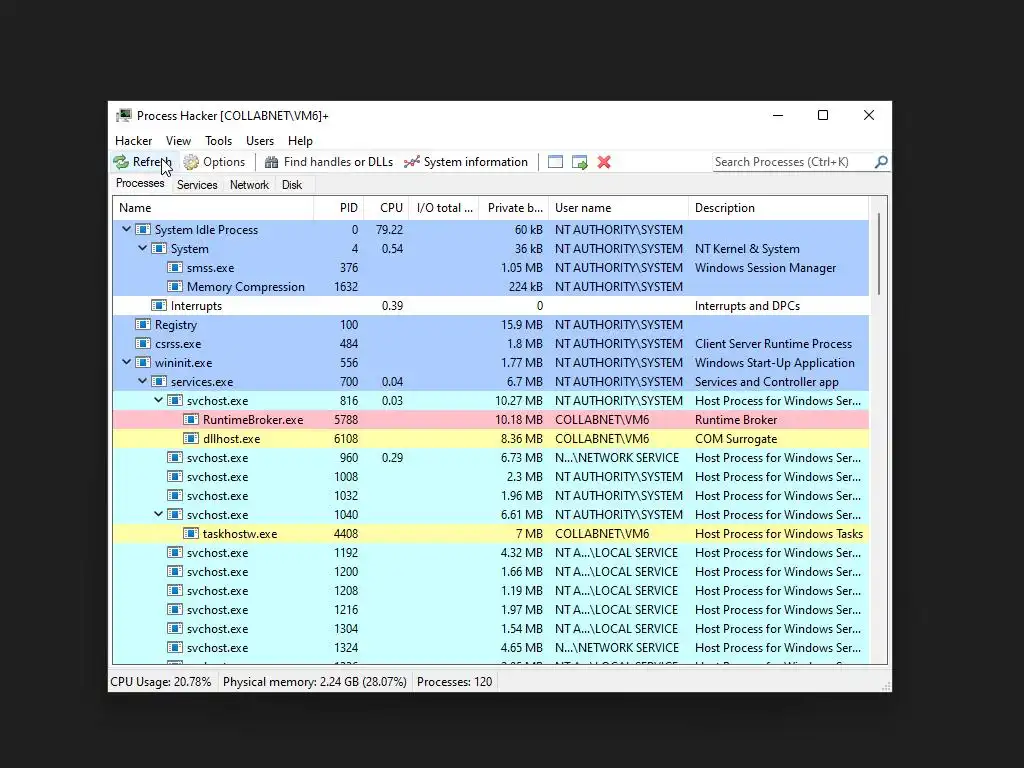
Task: Select the svchost.exe row with PID 1304
Action: [x=491, y=628]
